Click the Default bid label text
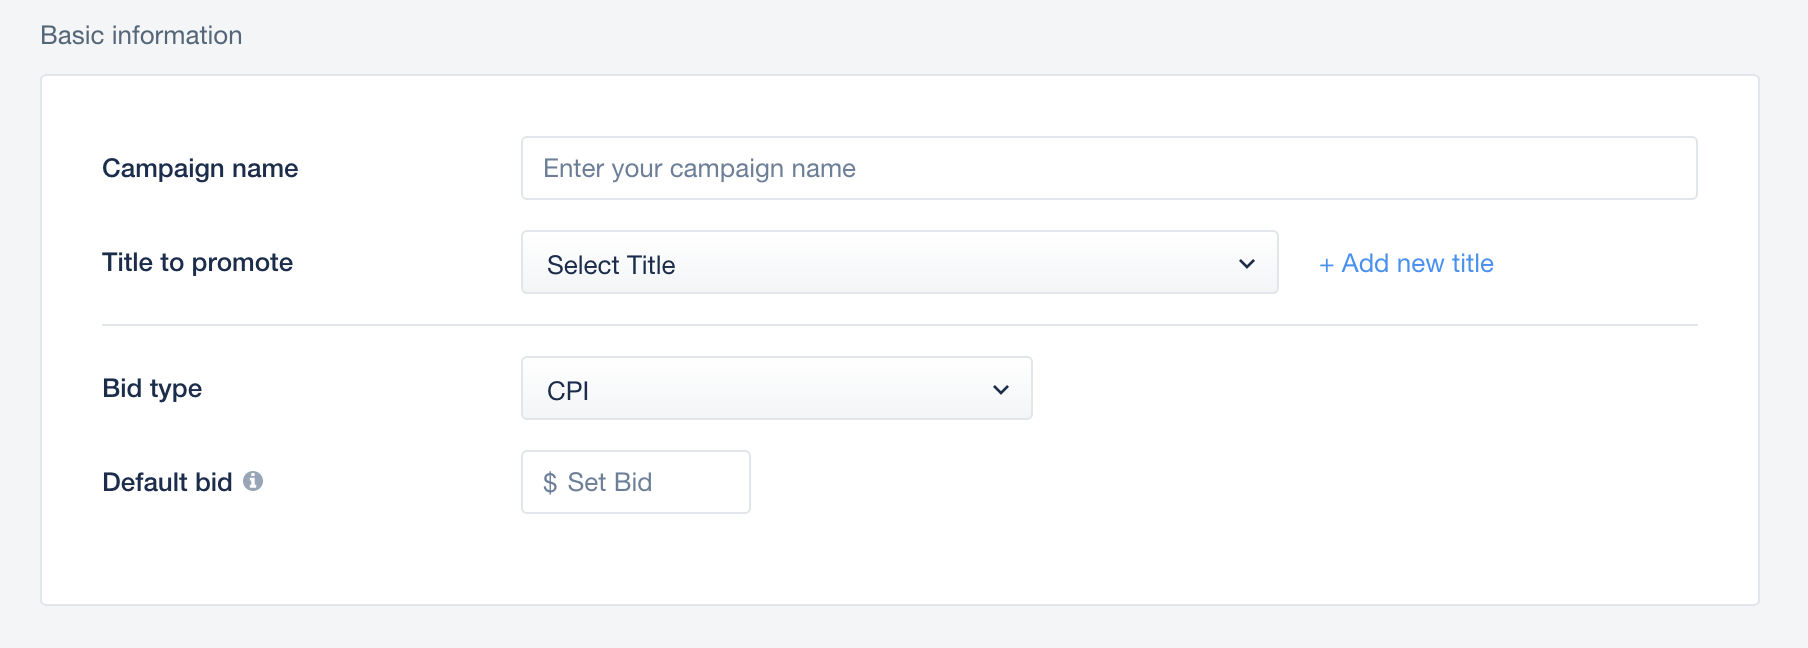The image size is (1808, 648). 167,482
